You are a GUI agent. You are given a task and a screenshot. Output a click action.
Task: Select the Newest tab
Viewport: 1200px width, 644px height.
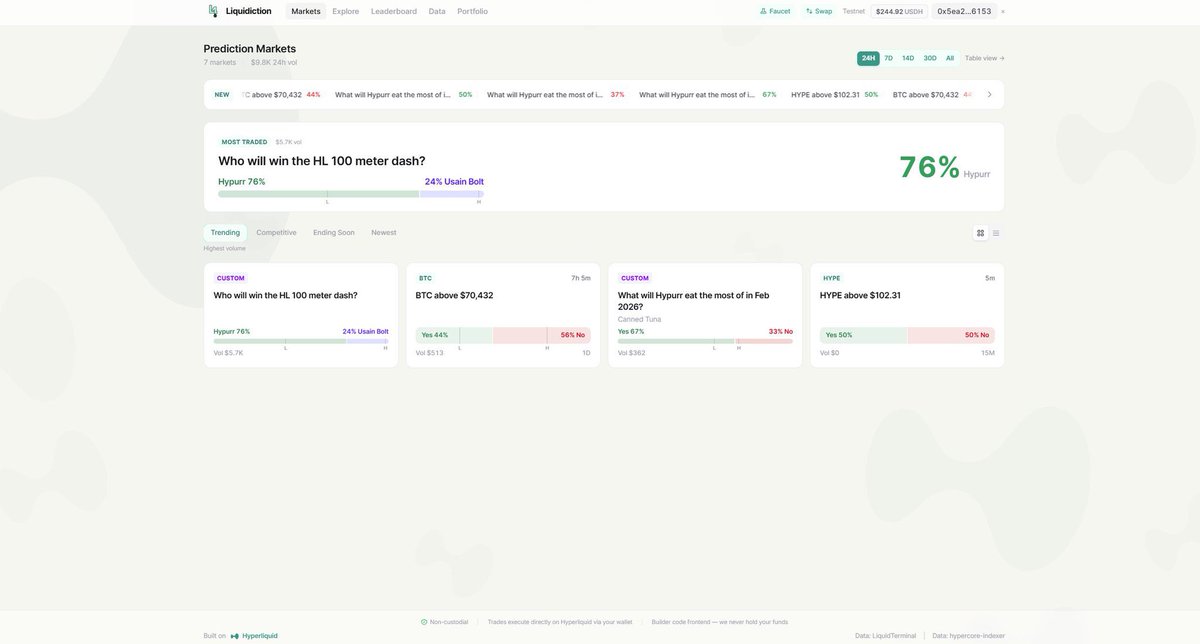(x=384, y=232)
